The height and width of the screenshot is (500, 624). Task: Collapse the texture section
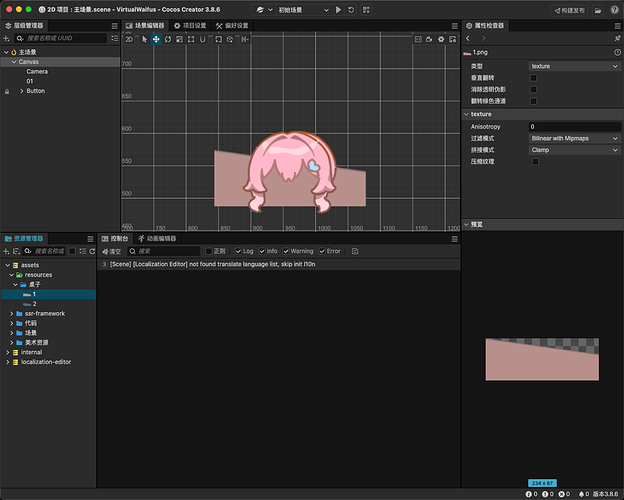click(466, 114)
